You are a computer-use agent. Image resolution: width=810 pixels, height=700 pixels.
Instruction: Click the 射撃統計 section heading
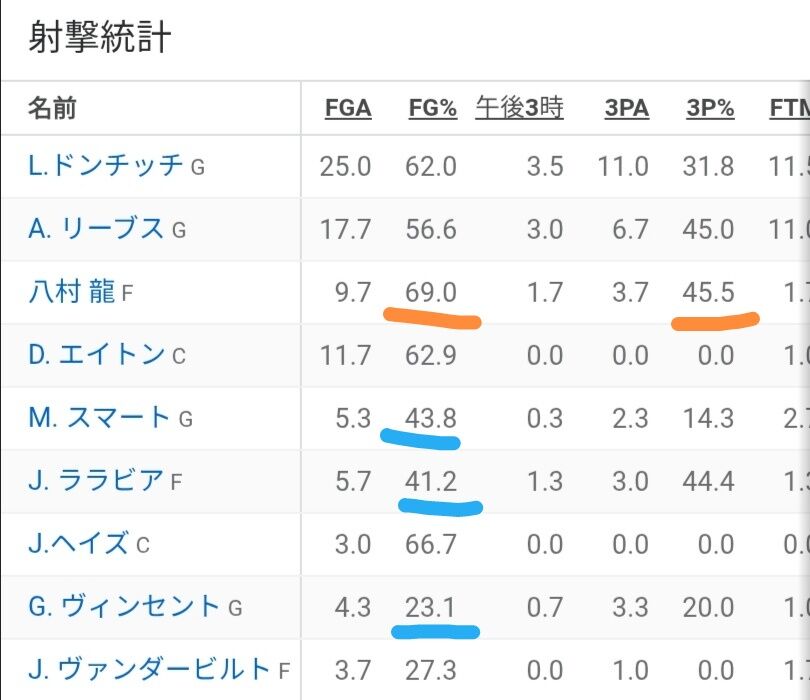99,37
